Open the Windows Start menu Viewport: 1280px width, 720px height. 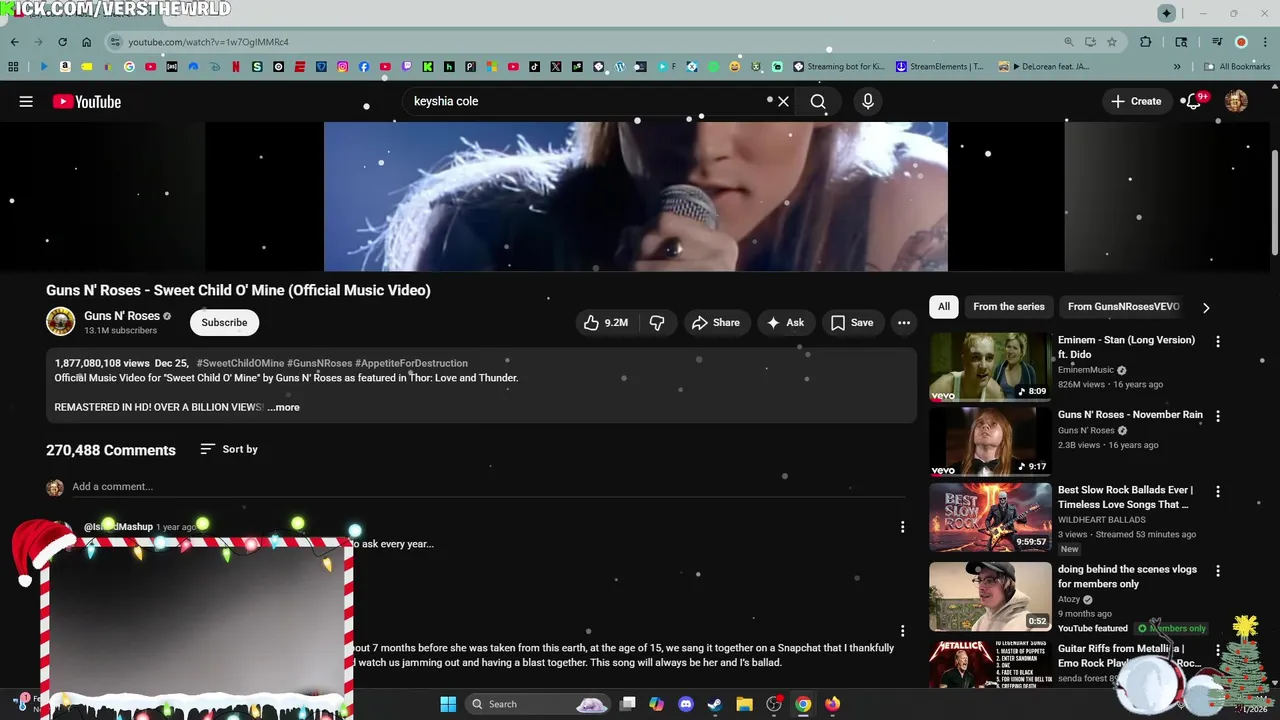tap(448, 704)
